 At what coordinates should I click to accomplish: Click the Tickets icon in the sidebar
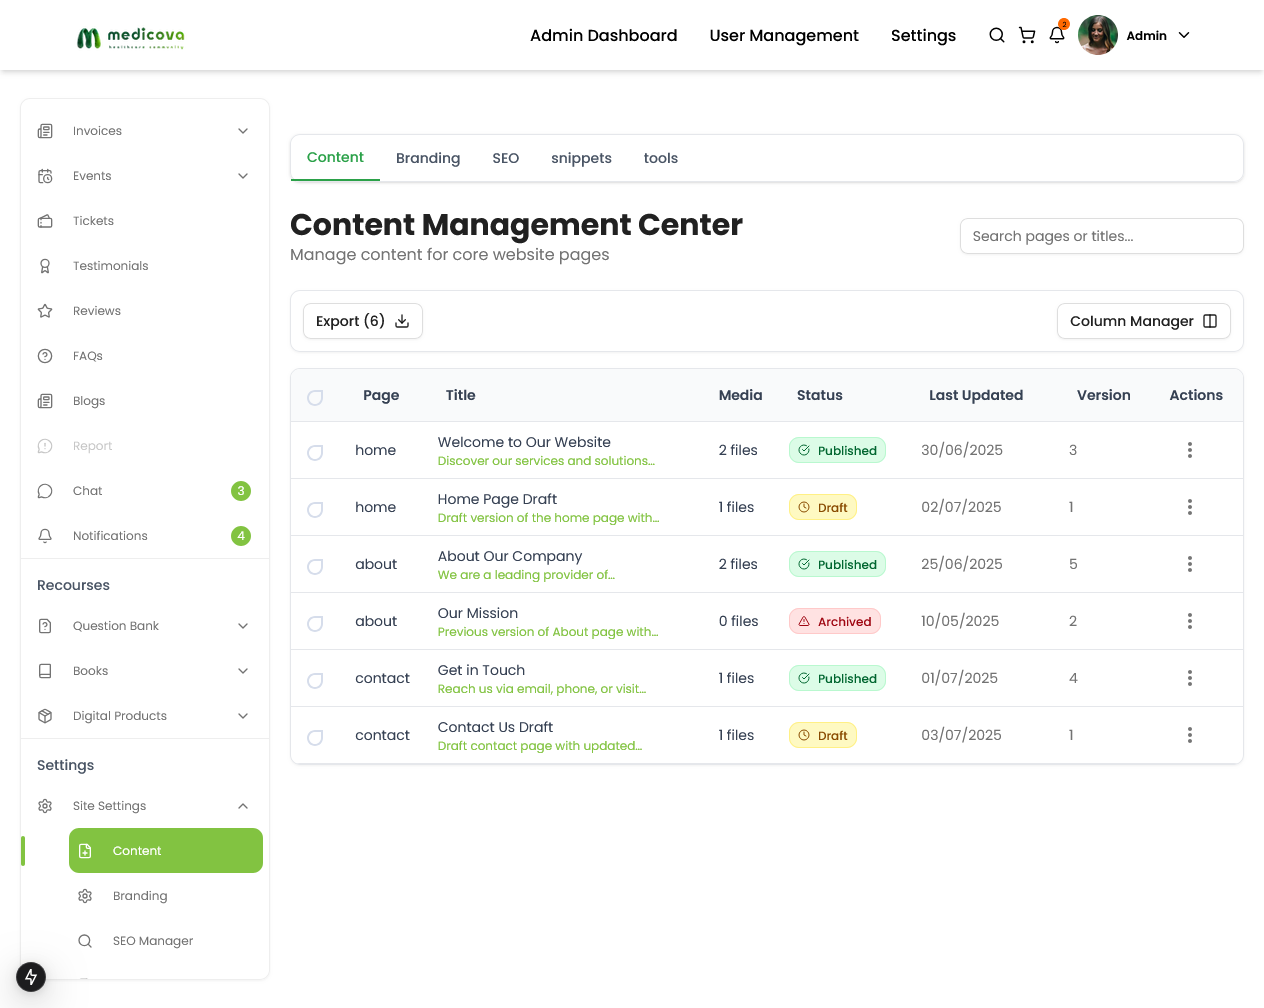point(45,221)
